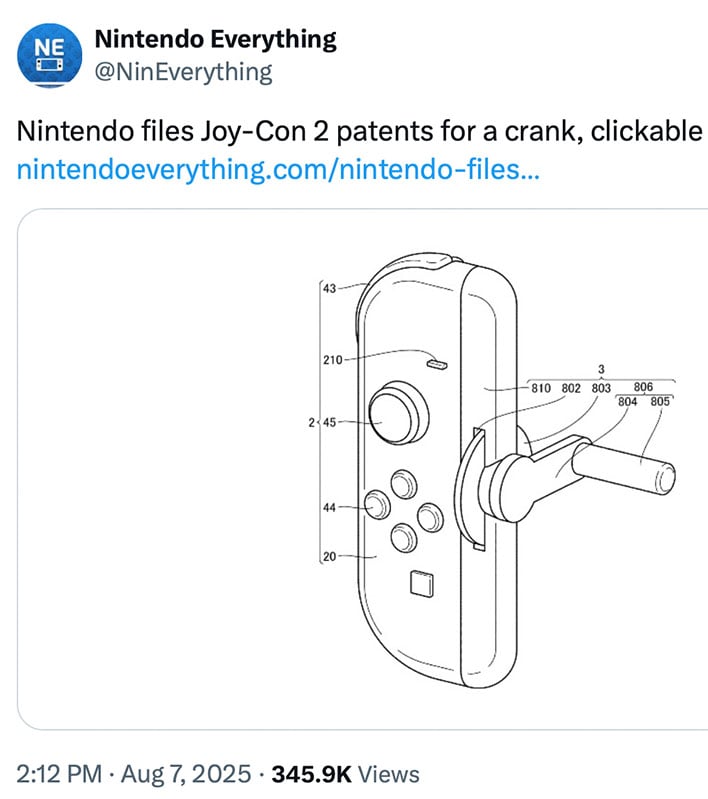This screenshot has width=708, height=799.
Task: Click the tweet text about Joy-Con 2 patents
Action: pyautogui.click(x=361, y=131)
